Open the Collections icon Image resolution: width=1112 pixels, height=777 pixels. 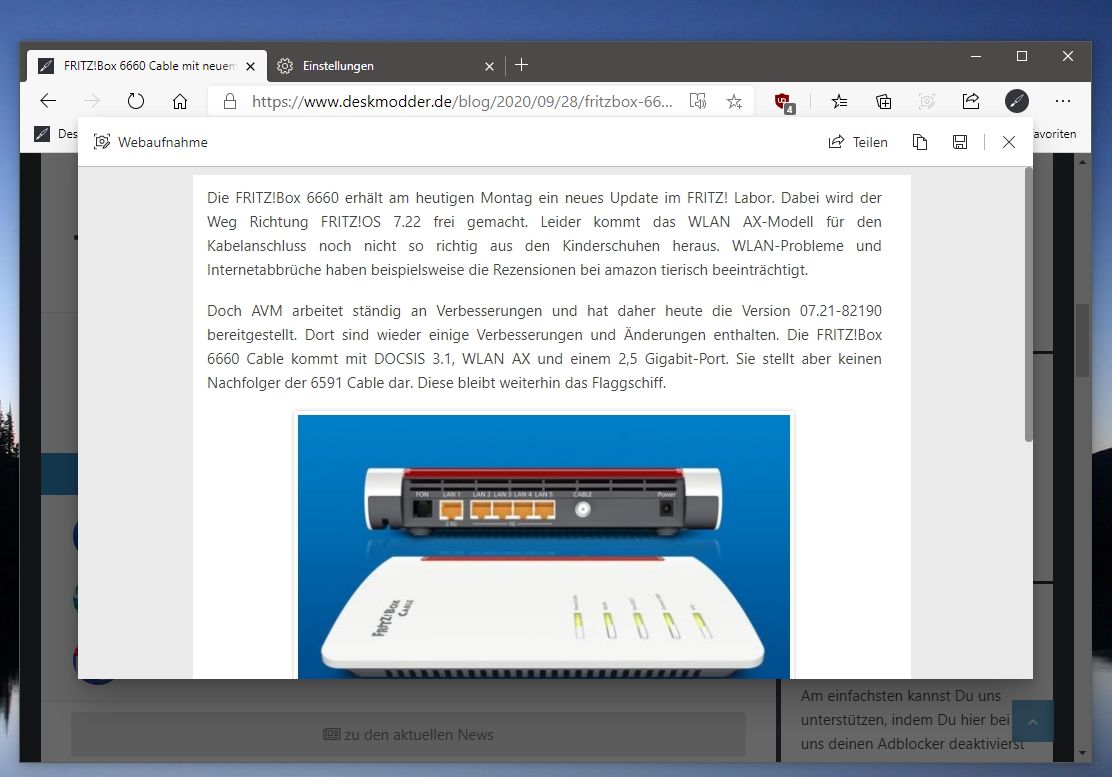(883, 101)
